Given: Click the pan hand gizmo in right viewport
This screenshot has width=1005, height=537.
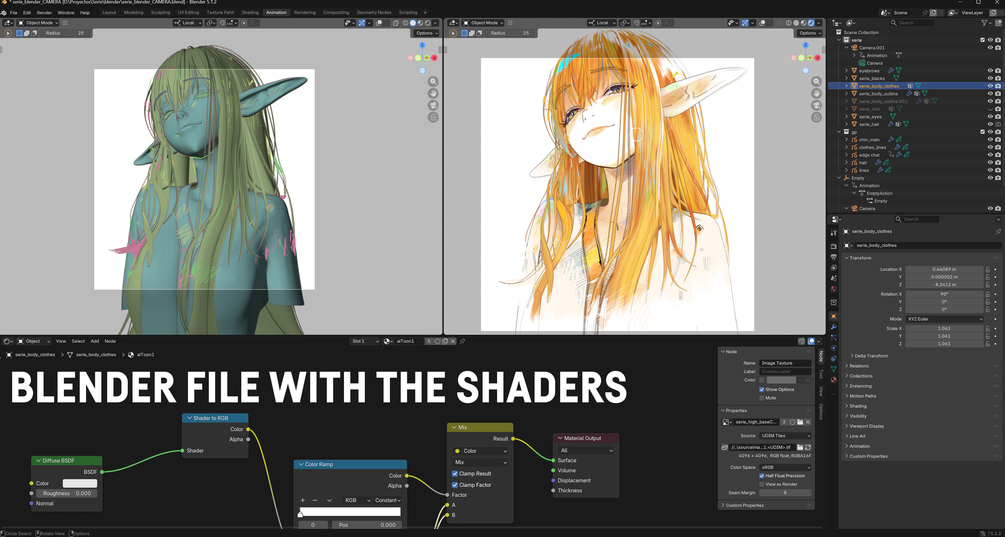Looking at the screenshot, I should coord(817,94).
